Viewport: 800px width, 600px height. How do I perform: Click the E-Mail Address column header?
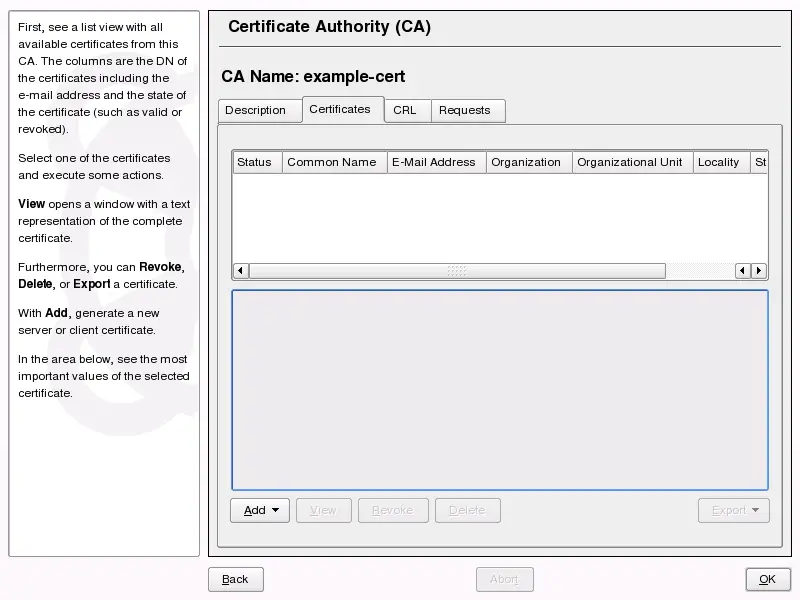point(433,162)
